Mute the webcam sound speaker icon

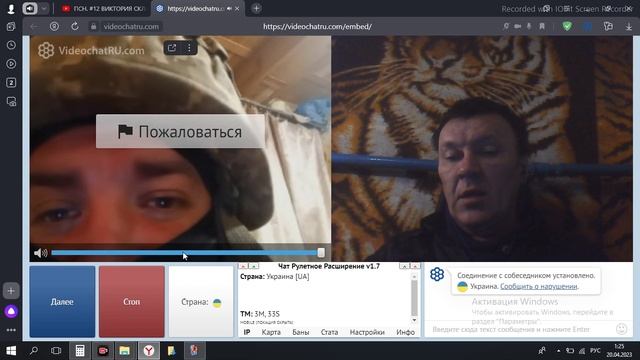(40, 253)
